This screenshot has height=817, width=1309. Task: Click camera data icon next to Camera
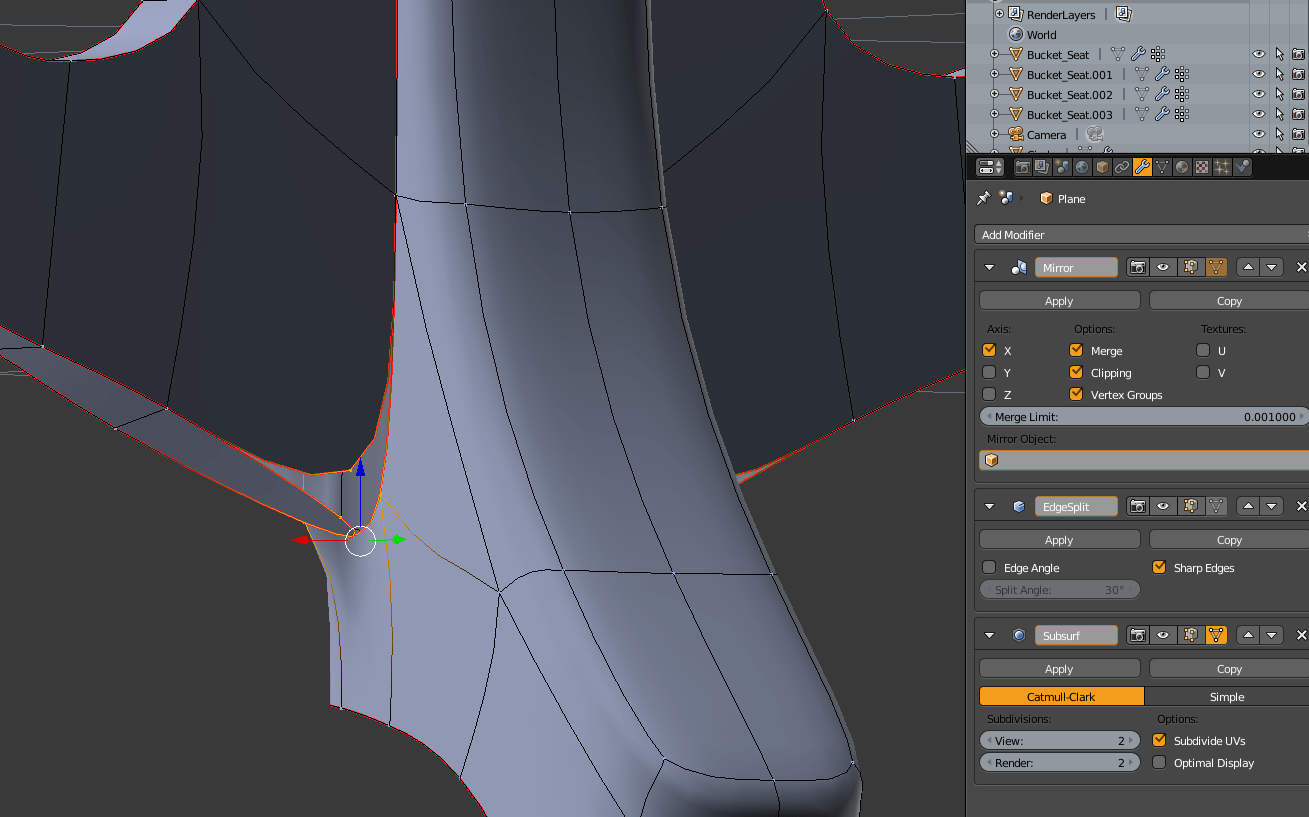pos(1094,134)
